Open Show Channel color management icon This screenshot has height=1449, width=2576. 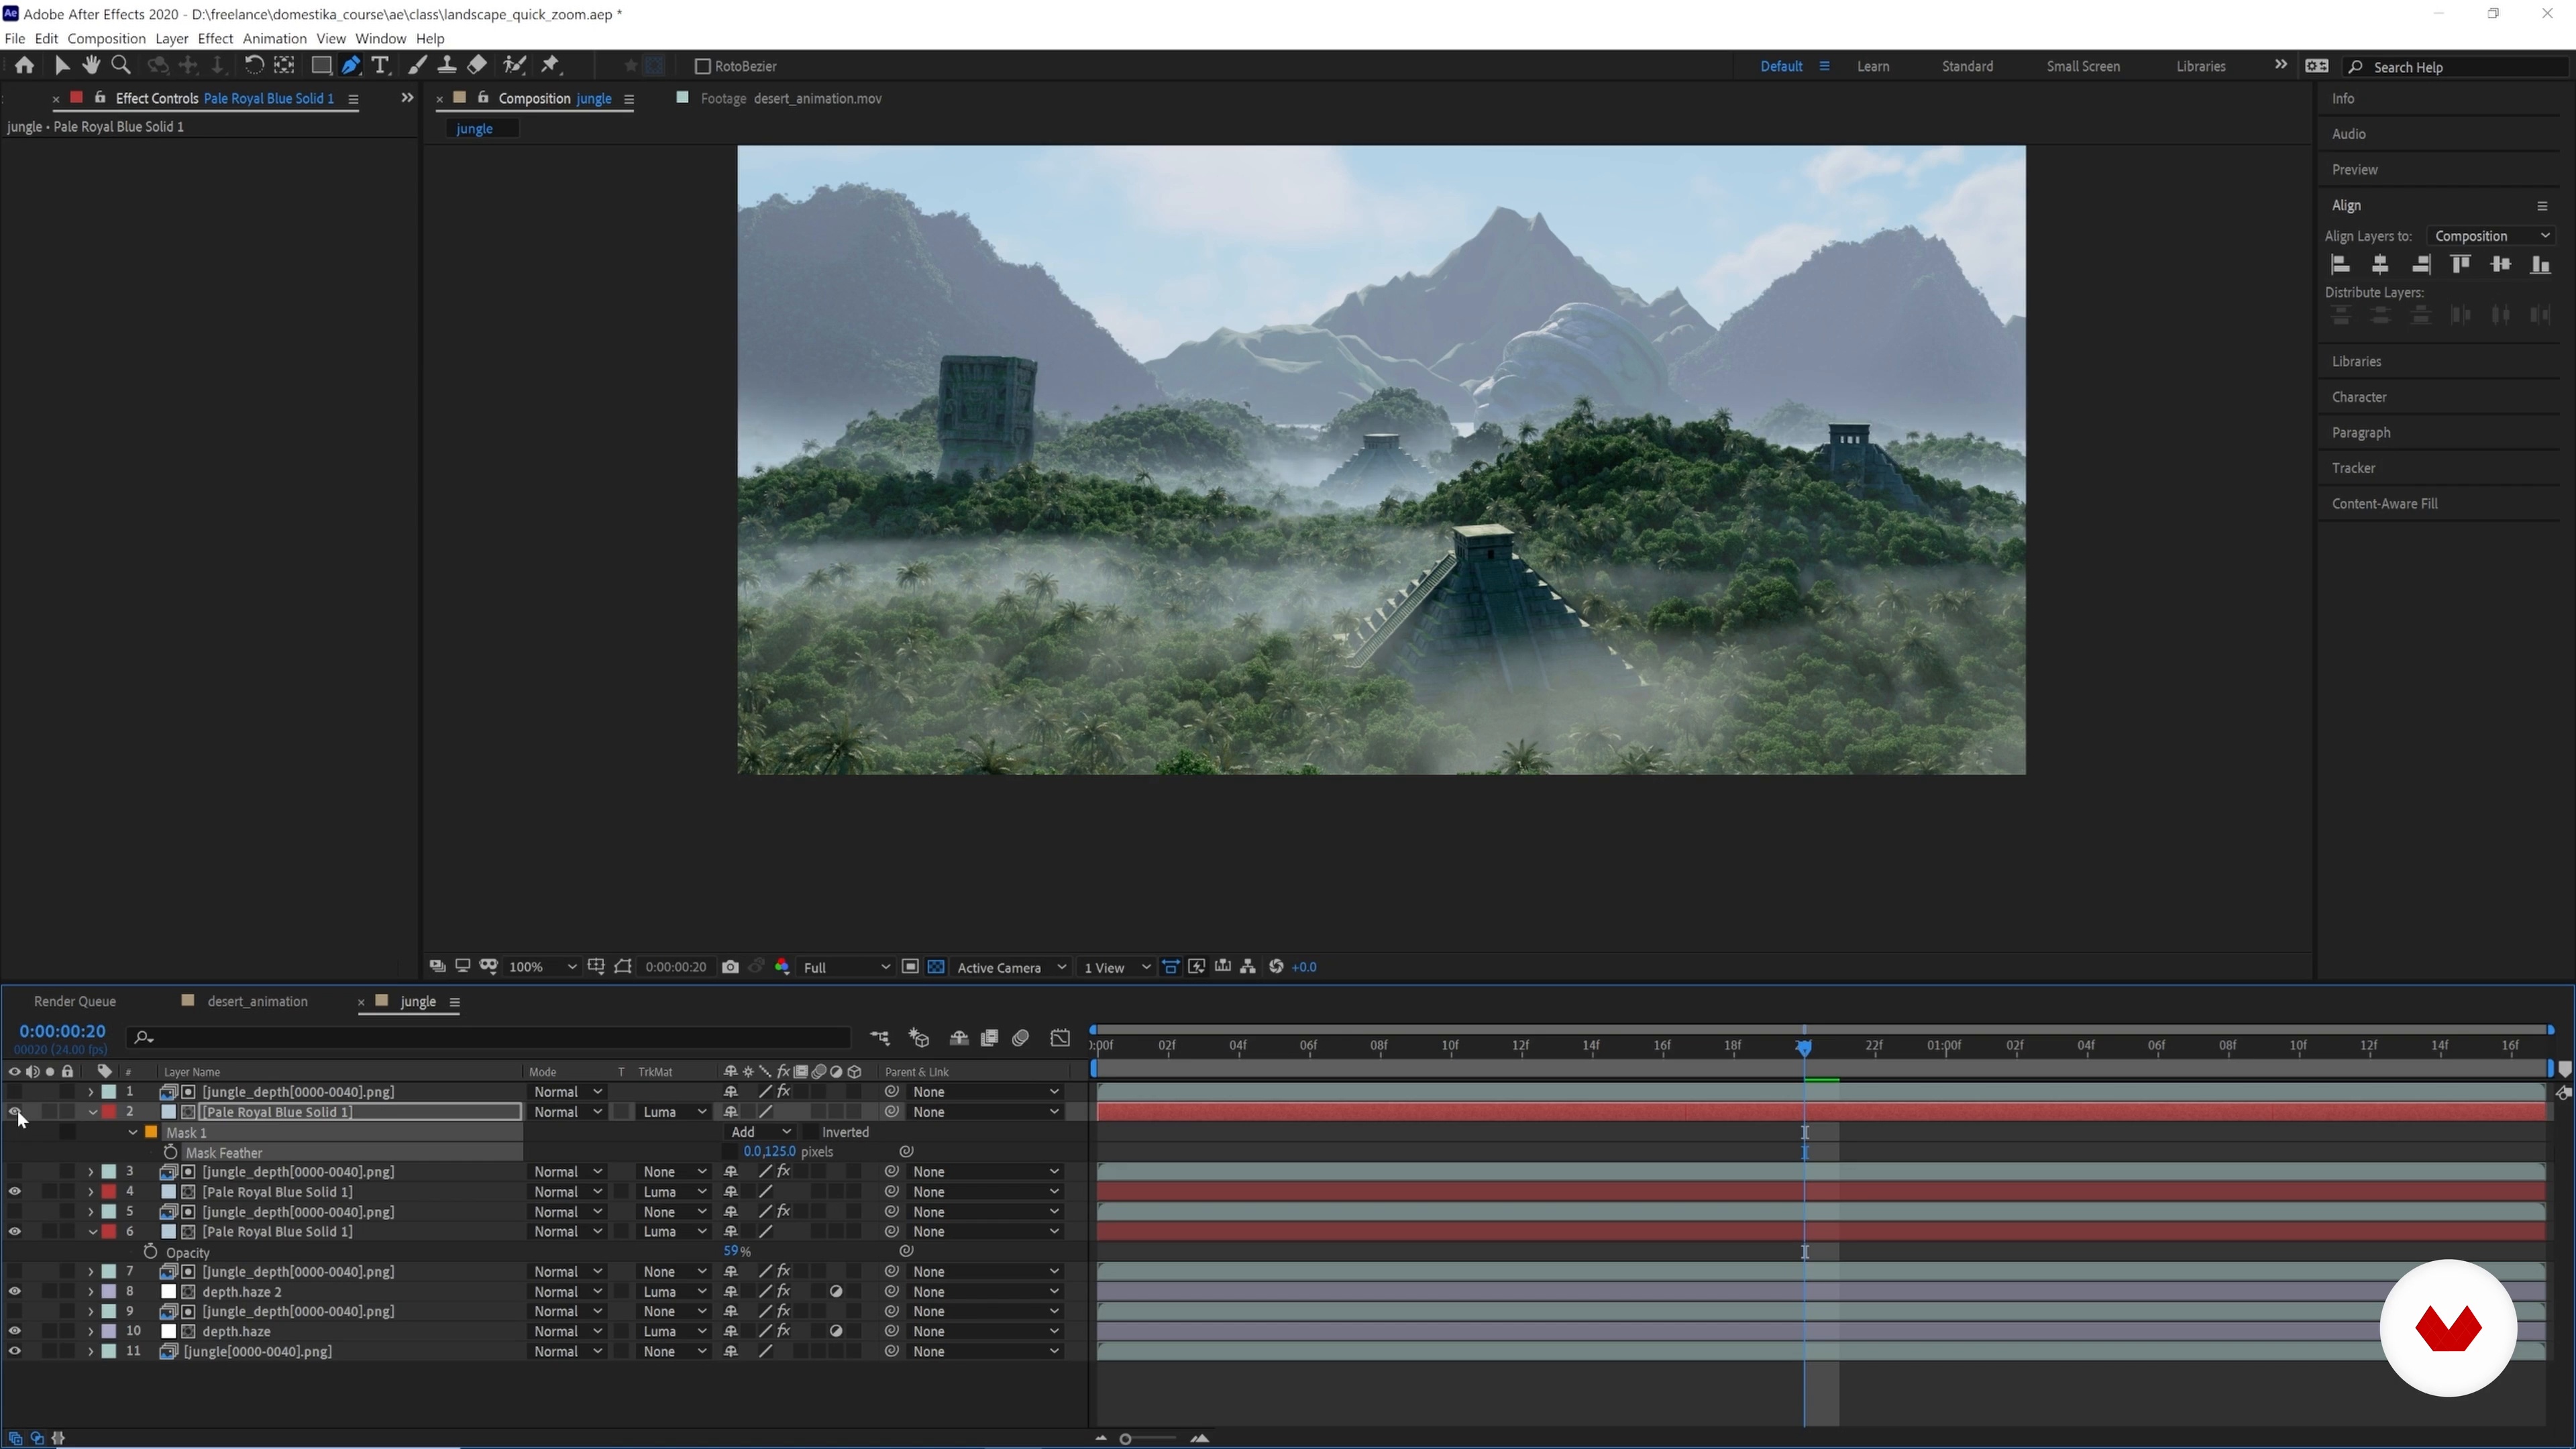click(x=783, y=967)
